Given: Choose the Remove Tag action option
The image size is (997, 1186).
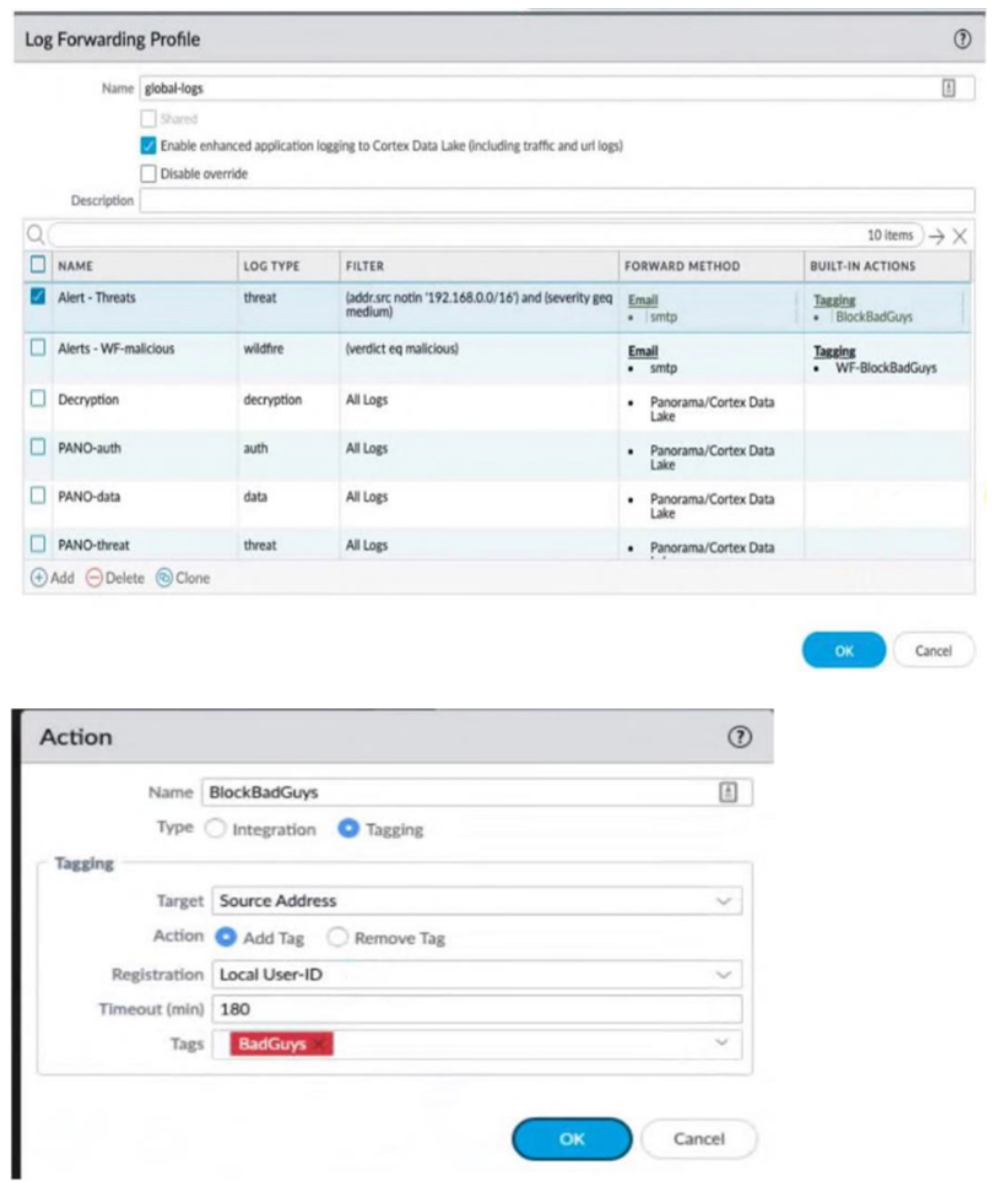Looking at the screenshot, I should point(337,938).
